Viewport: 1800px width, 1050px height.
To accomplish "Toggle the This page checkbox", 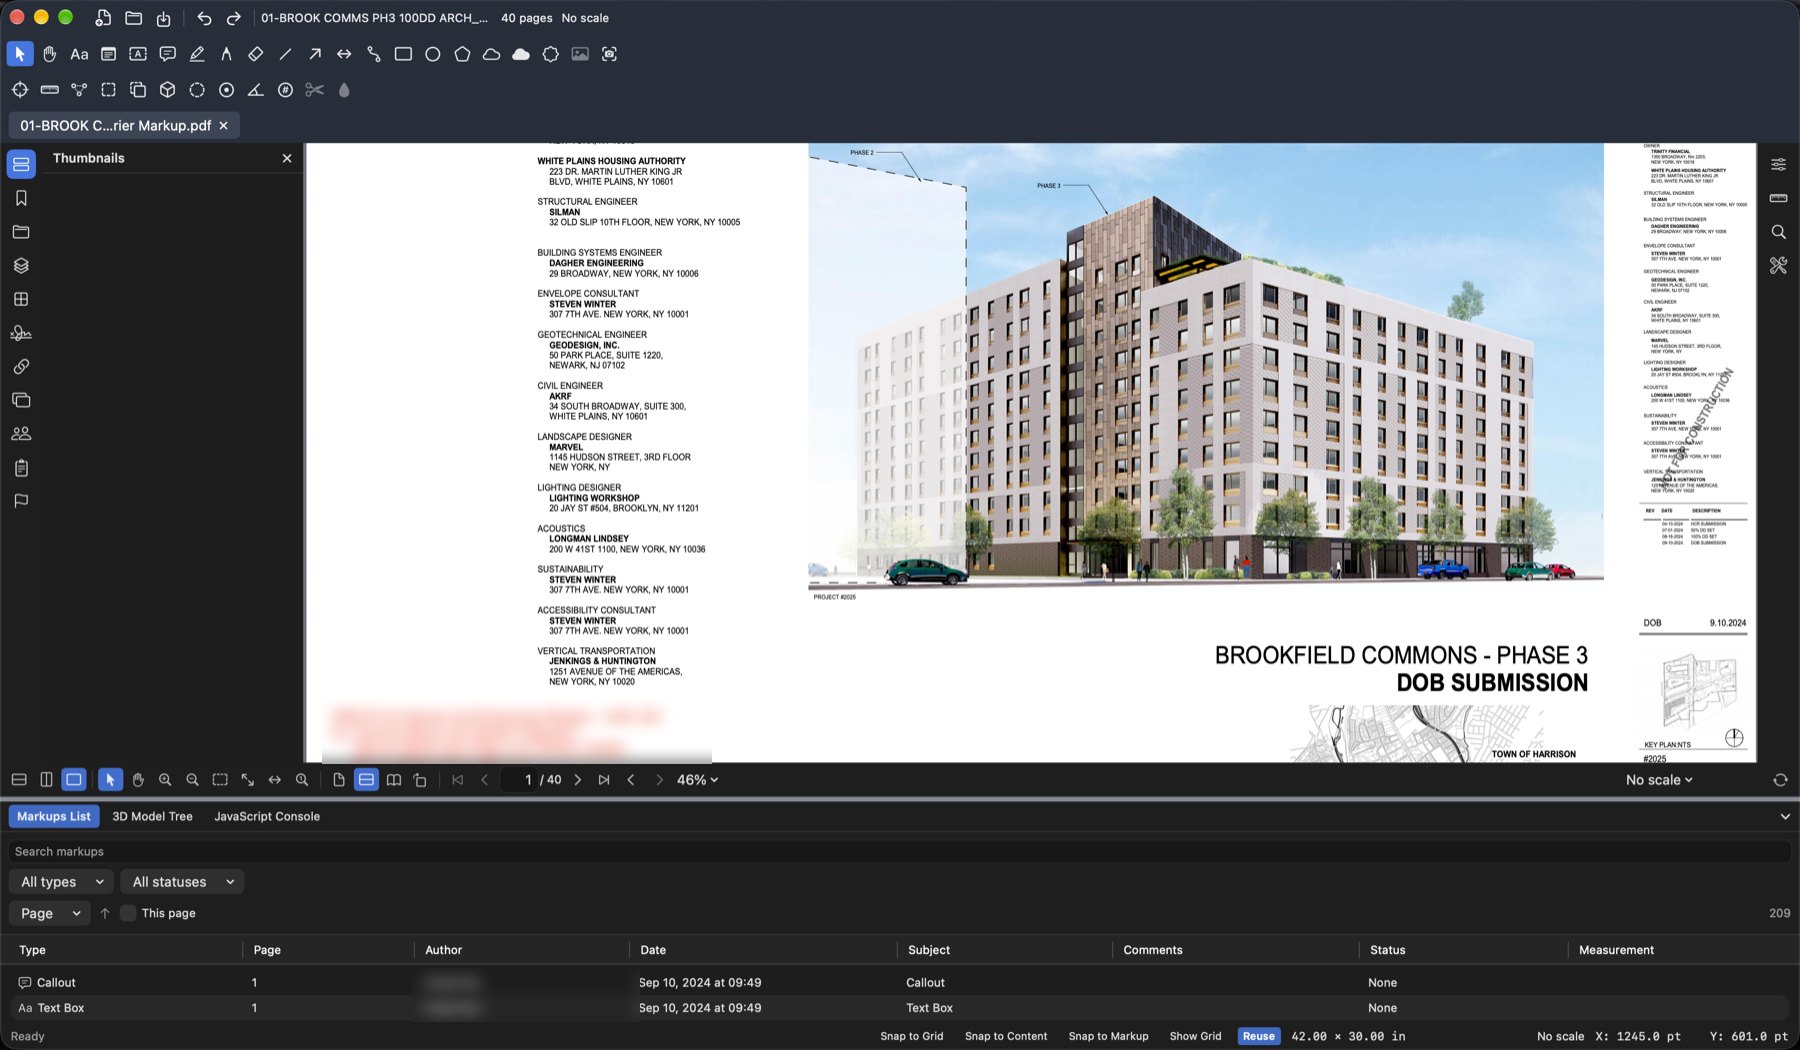I will pos(128,913).
